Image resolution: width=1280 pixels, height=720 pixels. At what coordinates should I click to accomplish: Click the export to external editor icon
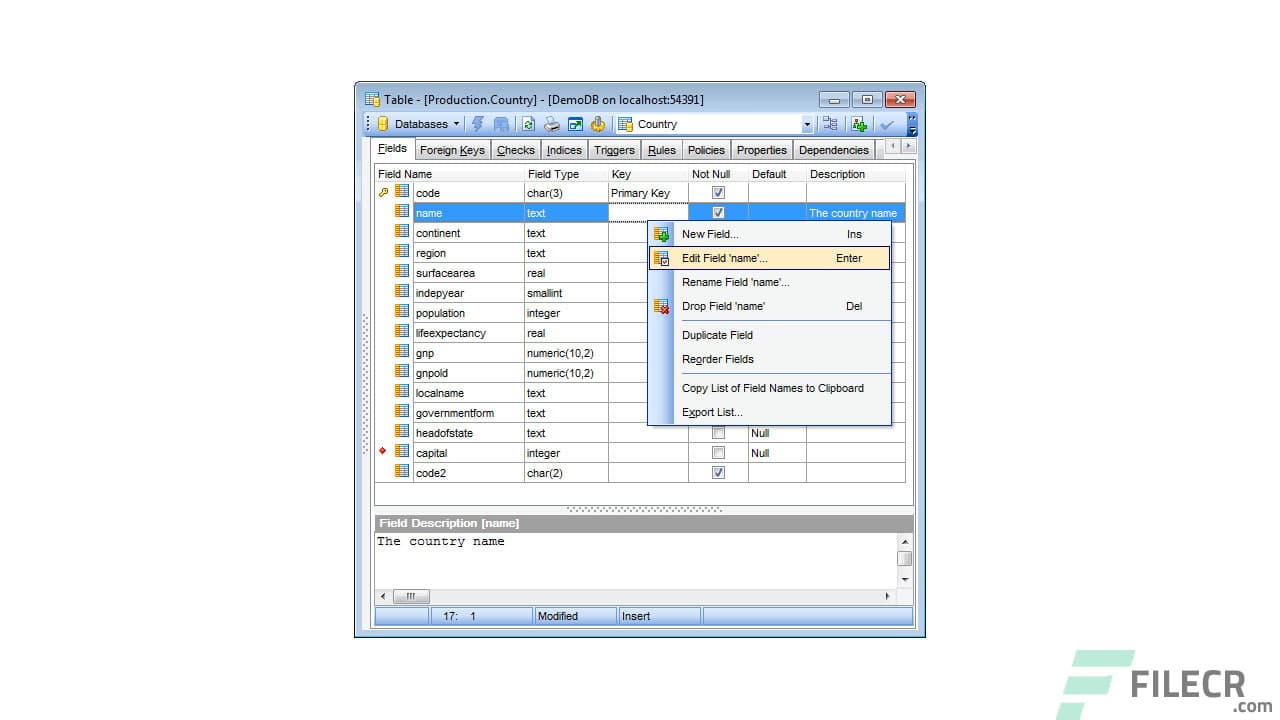[x=575, y=123]
